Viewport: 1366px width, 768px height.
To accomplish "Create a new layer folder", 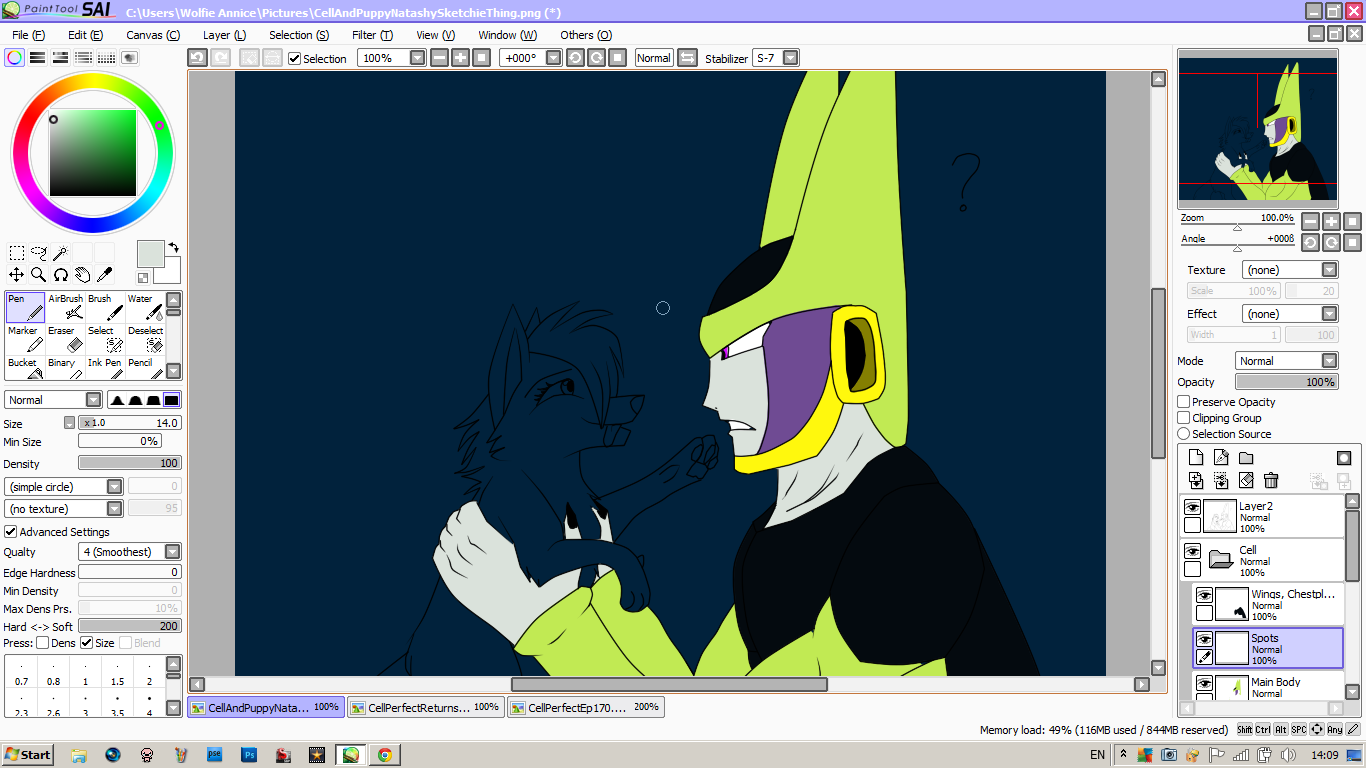I will pyautogui.click(x=1246, y=458).
